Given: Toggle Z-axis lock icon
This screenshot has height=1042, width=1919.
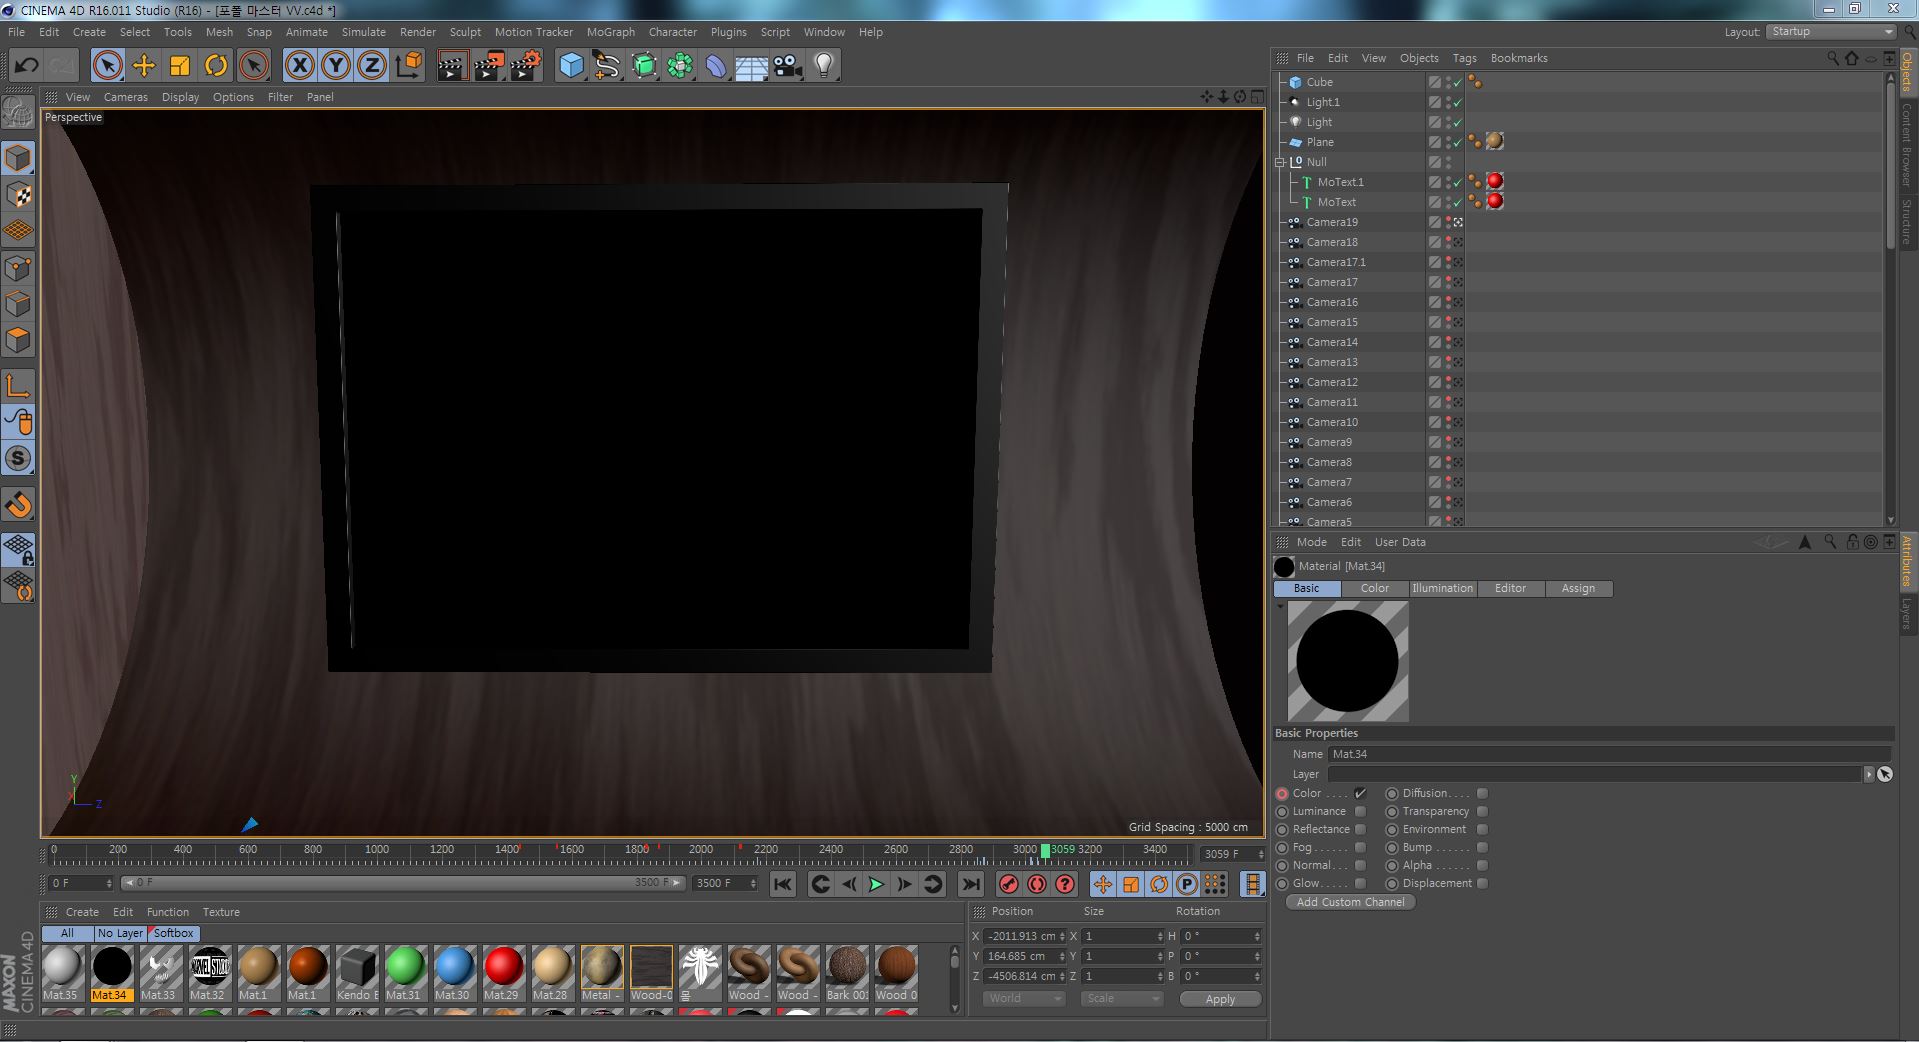Looking at the screenshot, I should click(372, 66).
